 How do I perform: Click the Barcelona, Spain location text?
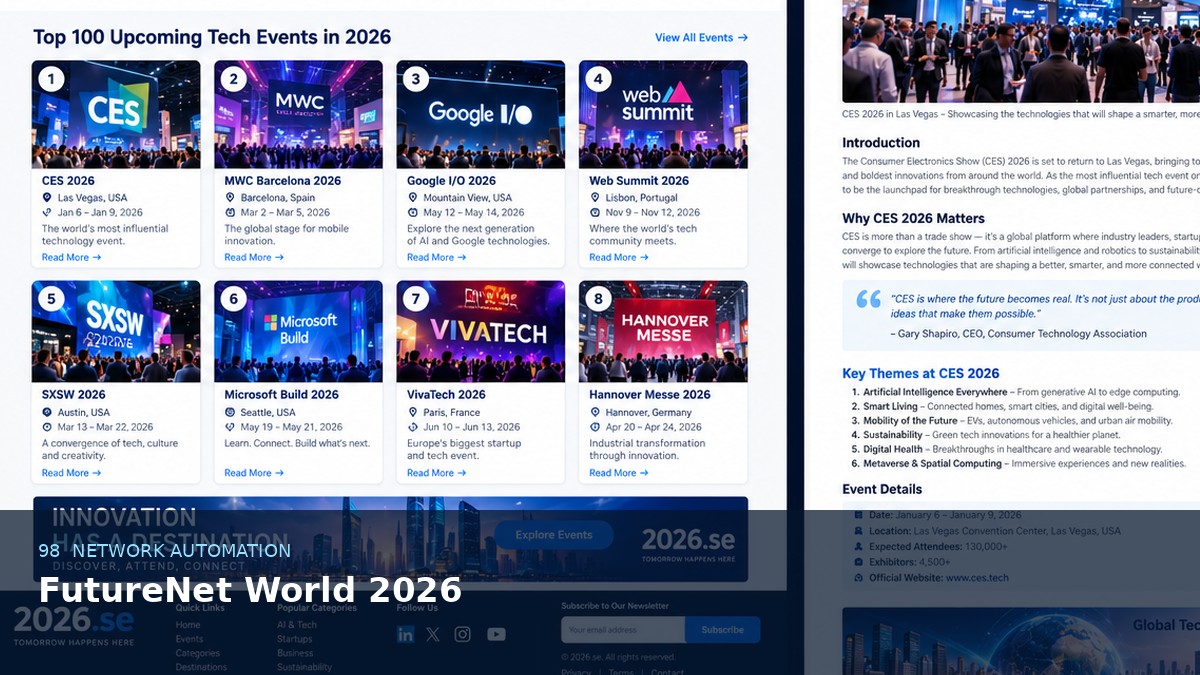coord(278,198)
